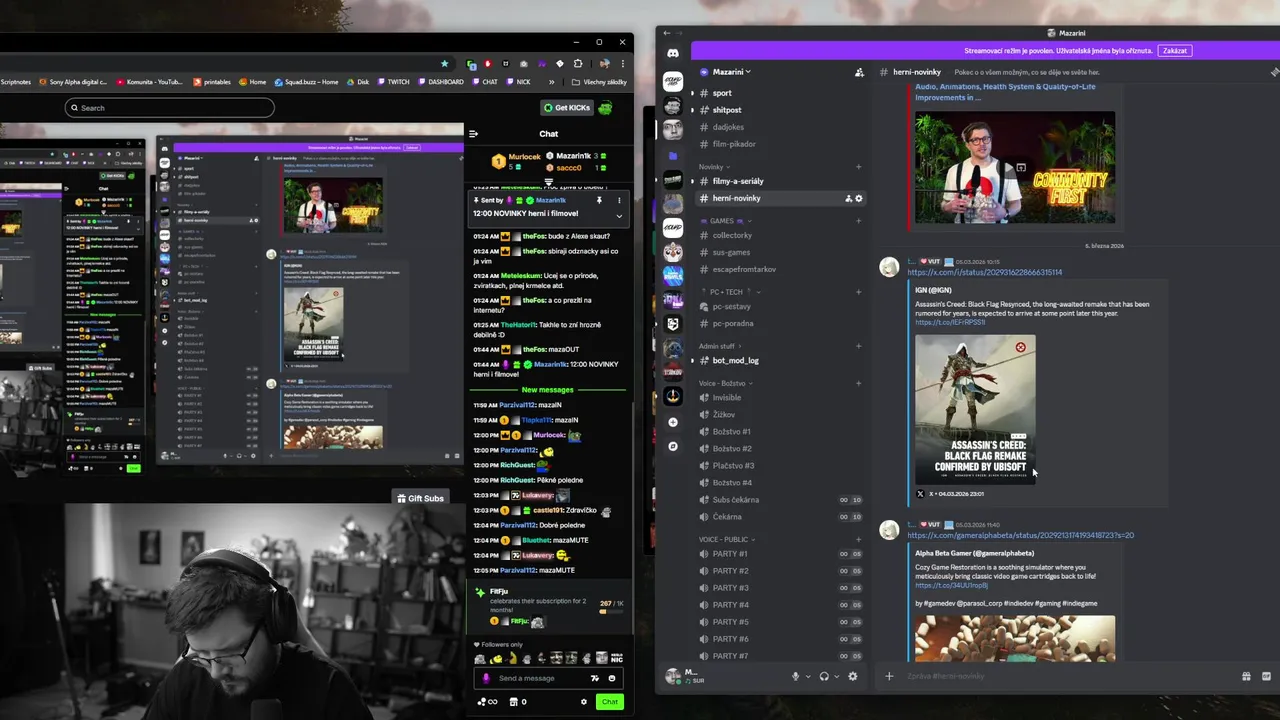Play the Community First video thumbnail
This screenshot has width=1280, height=720.
point(1014,167)
